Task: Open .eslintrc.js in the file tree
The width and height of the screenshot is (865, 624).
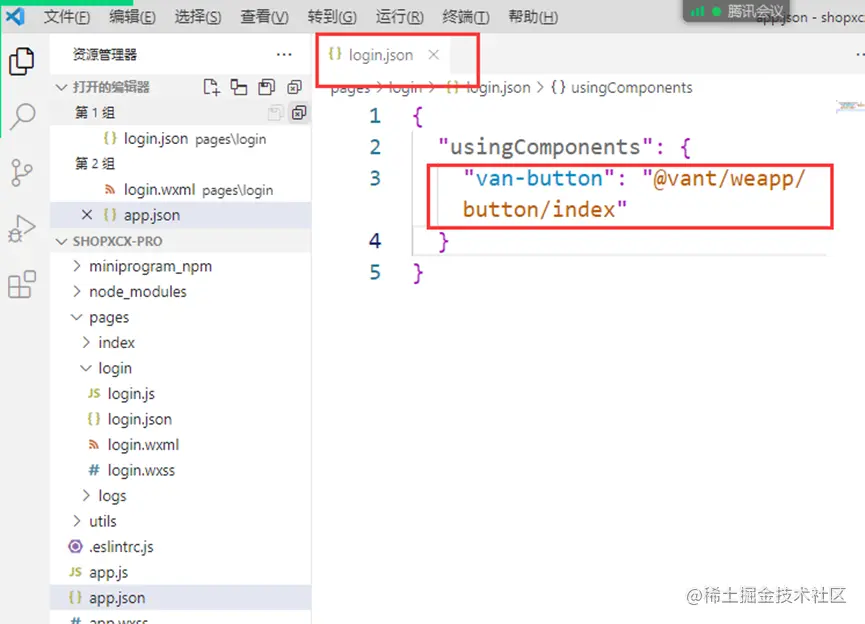Action: click(x=121, y=546)
